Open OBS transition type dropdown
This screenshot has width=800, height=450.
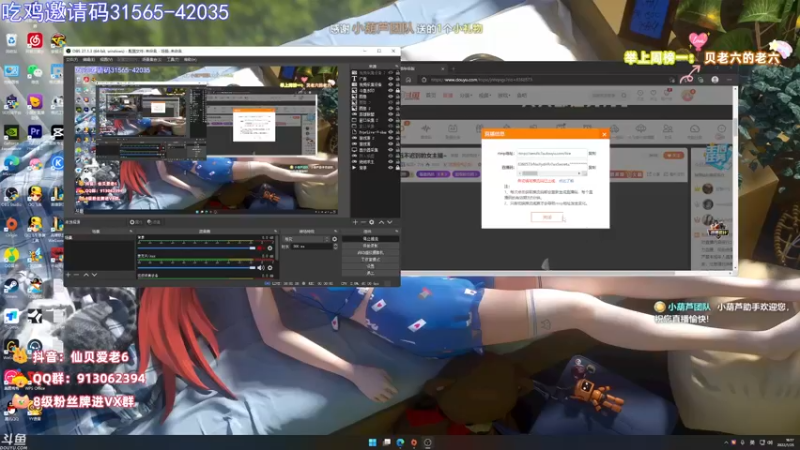[x=306, y=239]
